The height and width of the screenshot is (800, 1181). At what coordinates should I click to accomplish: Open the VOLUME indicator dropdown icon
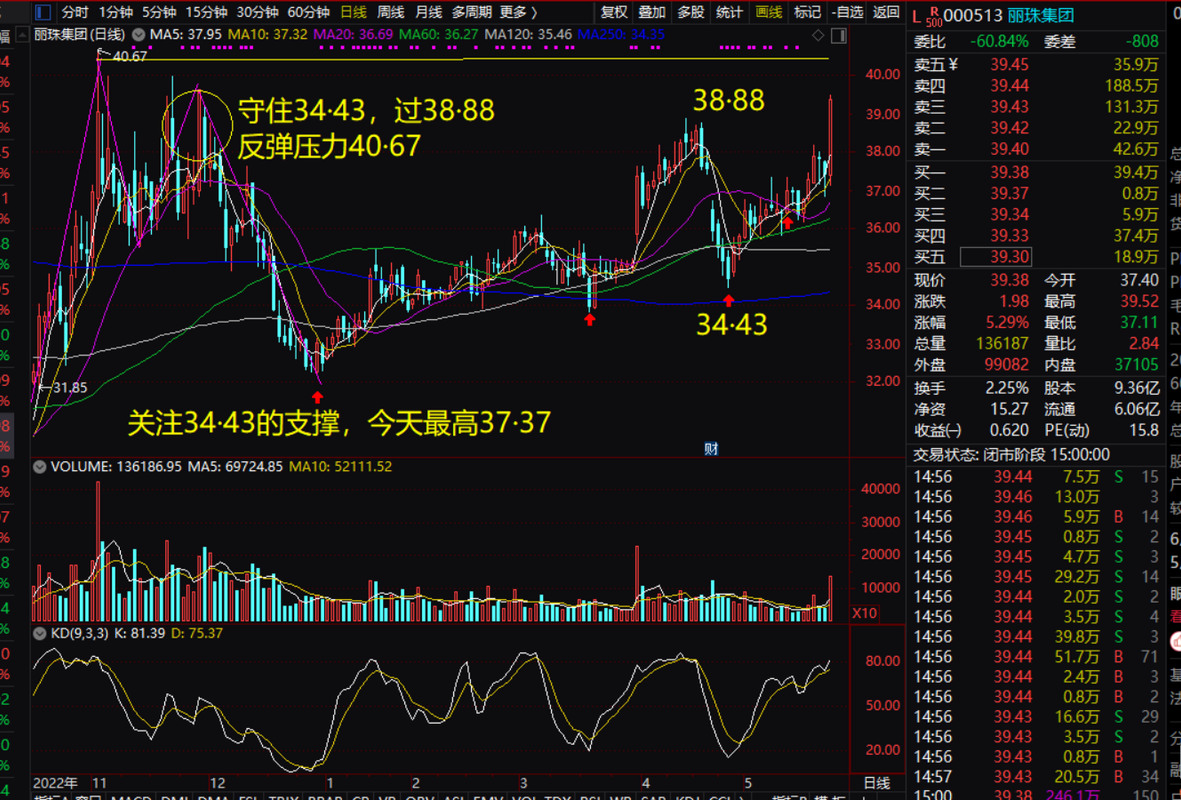(40, 467)
